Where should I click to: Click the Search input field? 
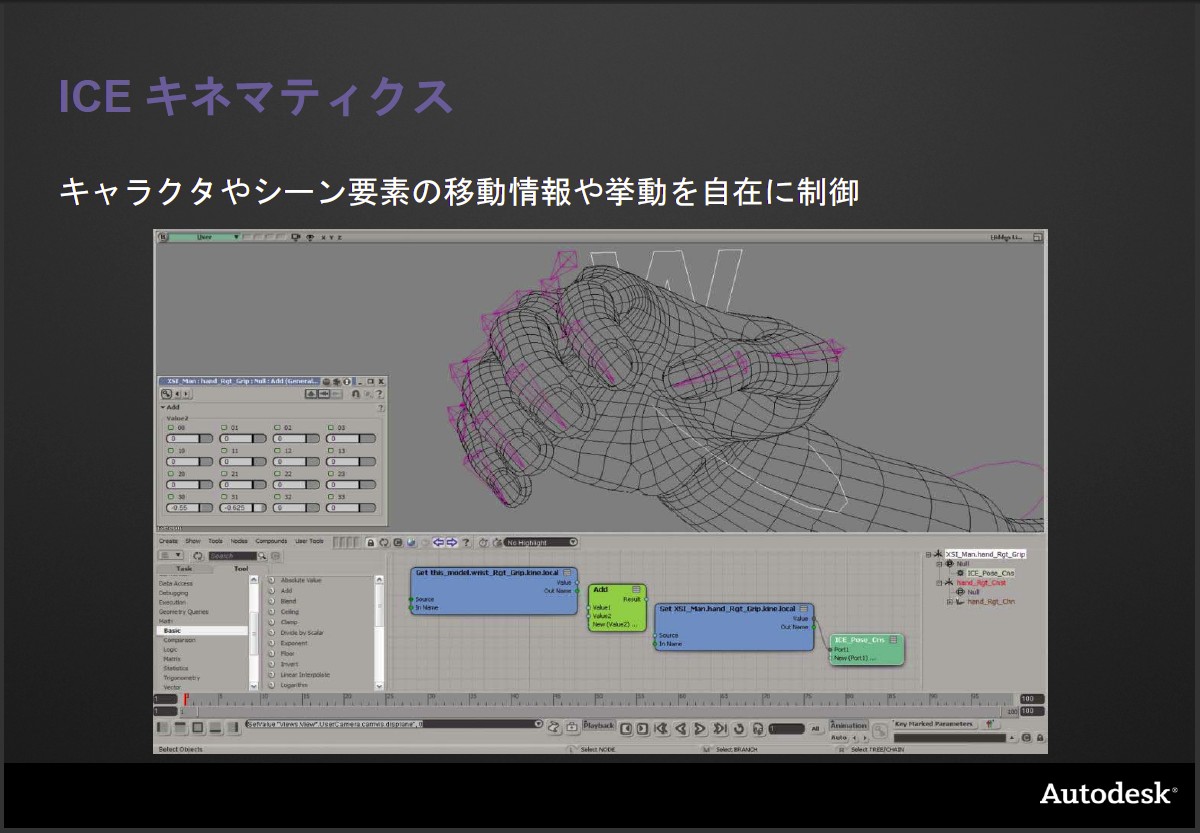(x=232, y=556)
